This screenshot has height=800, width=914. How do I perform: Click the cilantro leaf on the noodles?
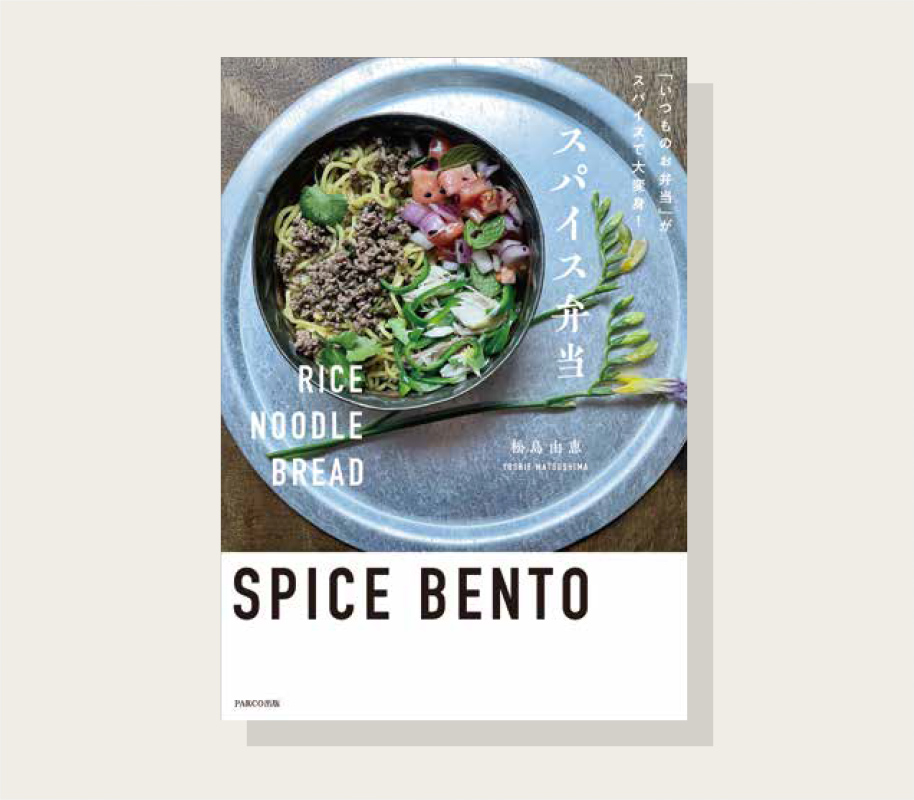[324, 205]
